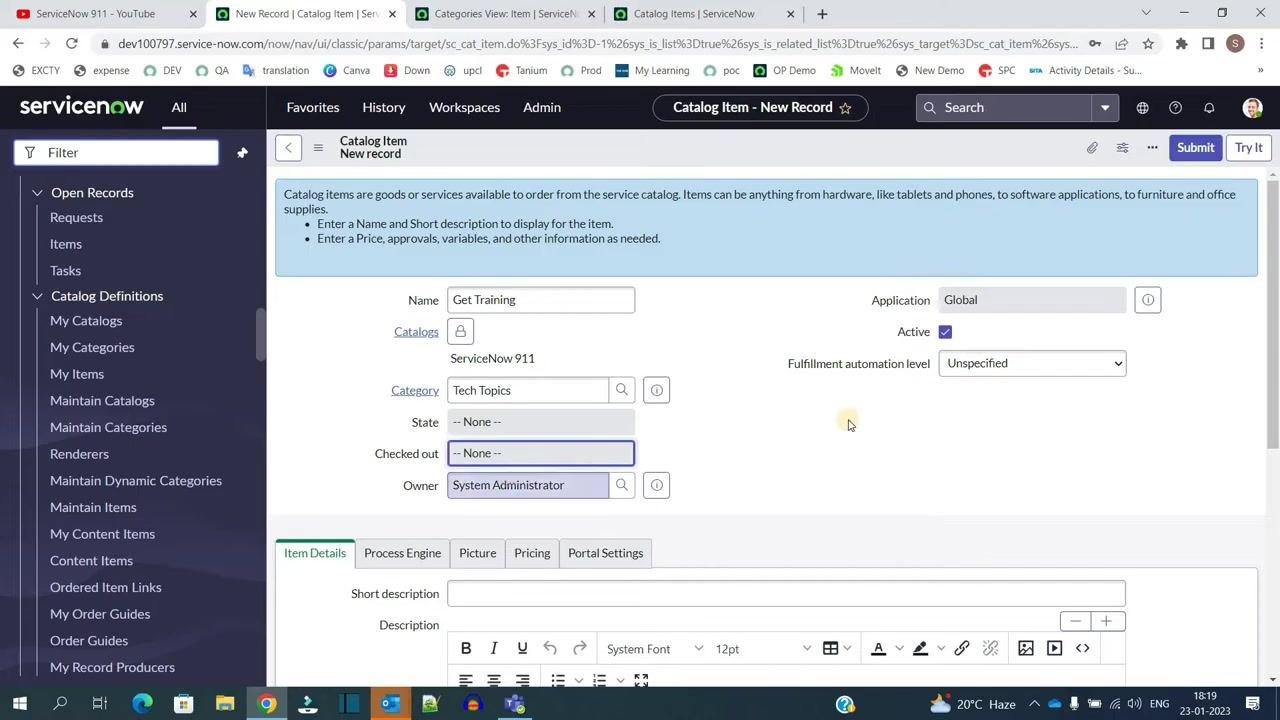Apply underline in description editor
Viewport: 1280px width, 720px height.
(522, 649)
